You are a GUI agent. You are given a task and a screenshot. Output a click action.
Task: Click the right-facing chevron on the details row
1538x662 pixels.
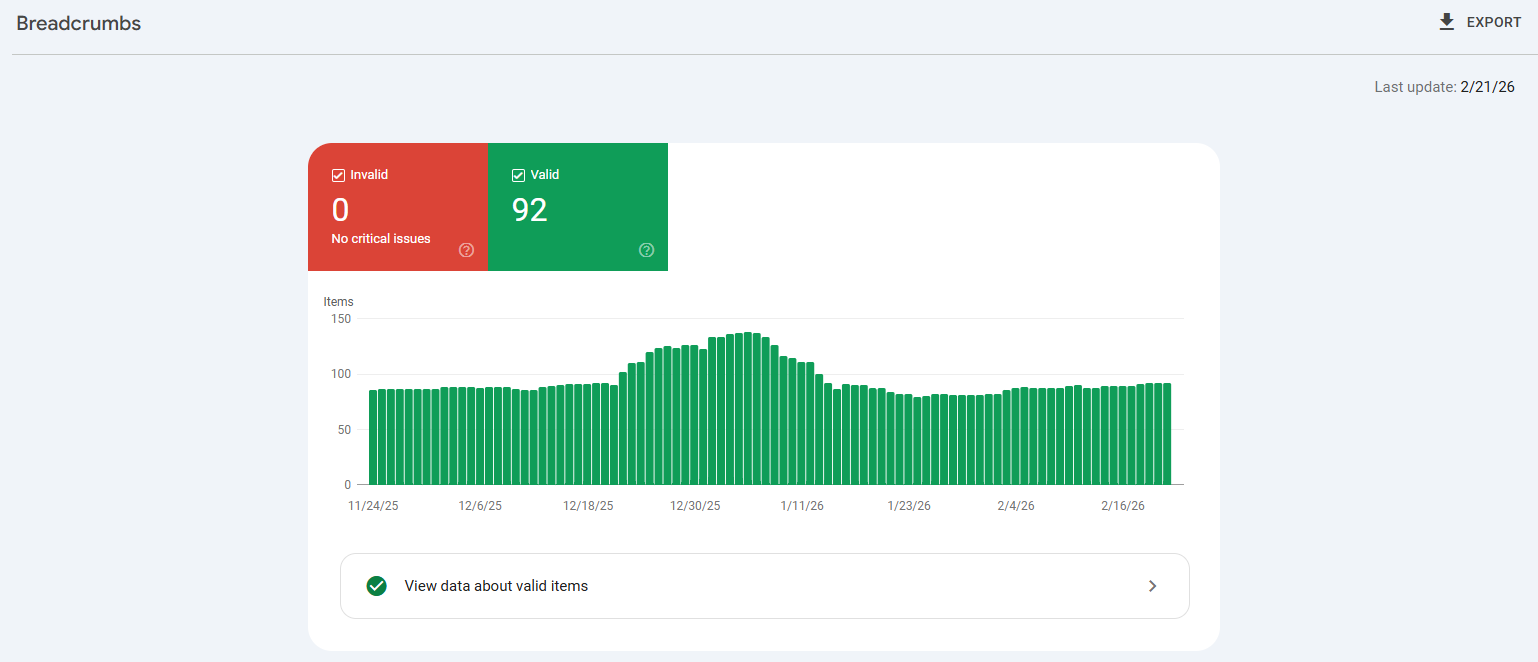1152,586
